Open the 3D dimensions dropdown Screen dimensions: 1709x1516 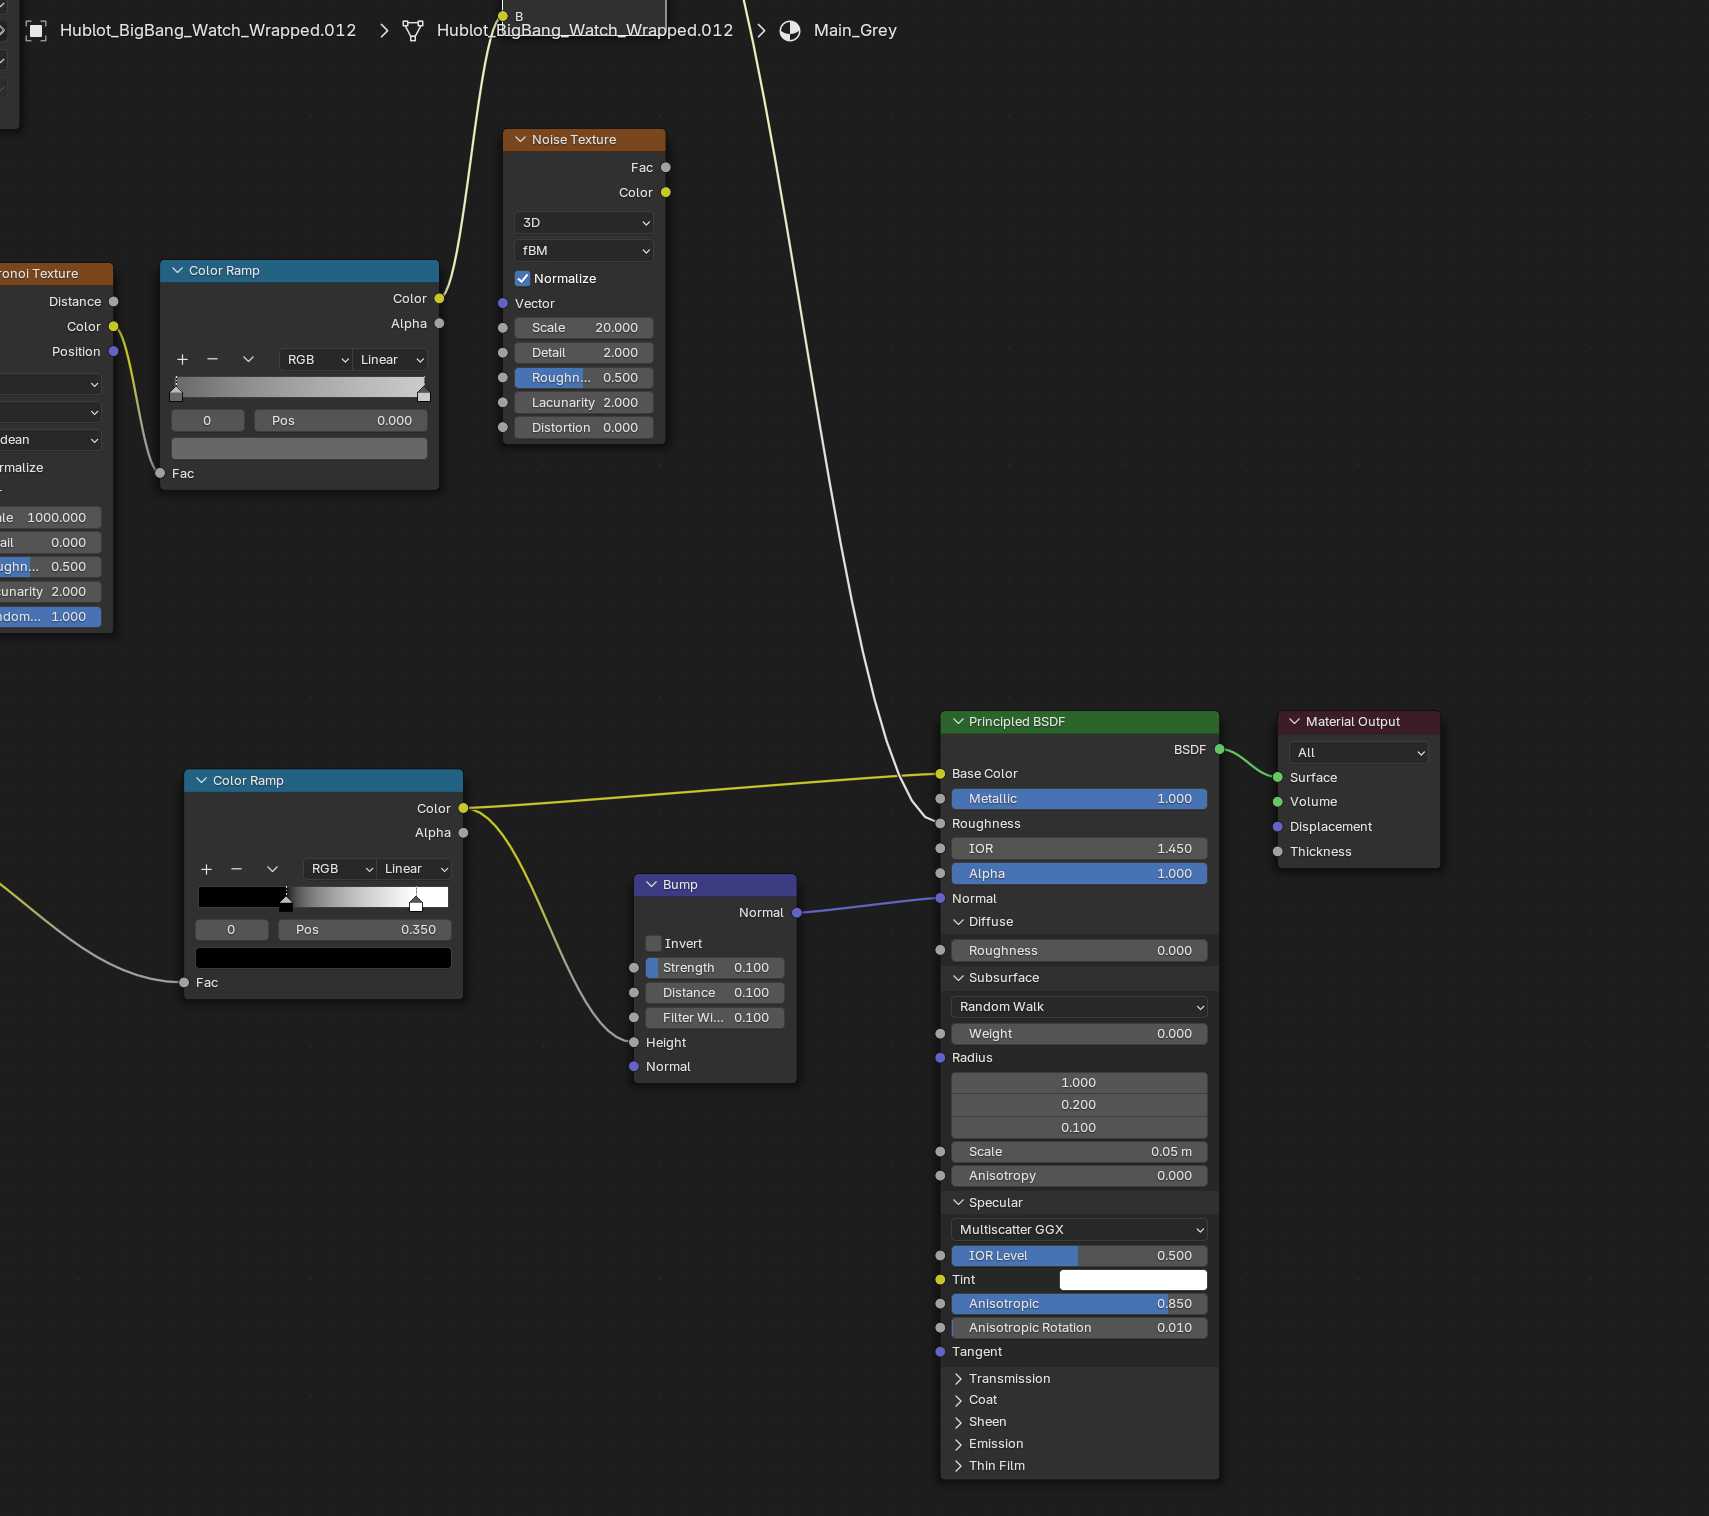(x=584, y=223)
